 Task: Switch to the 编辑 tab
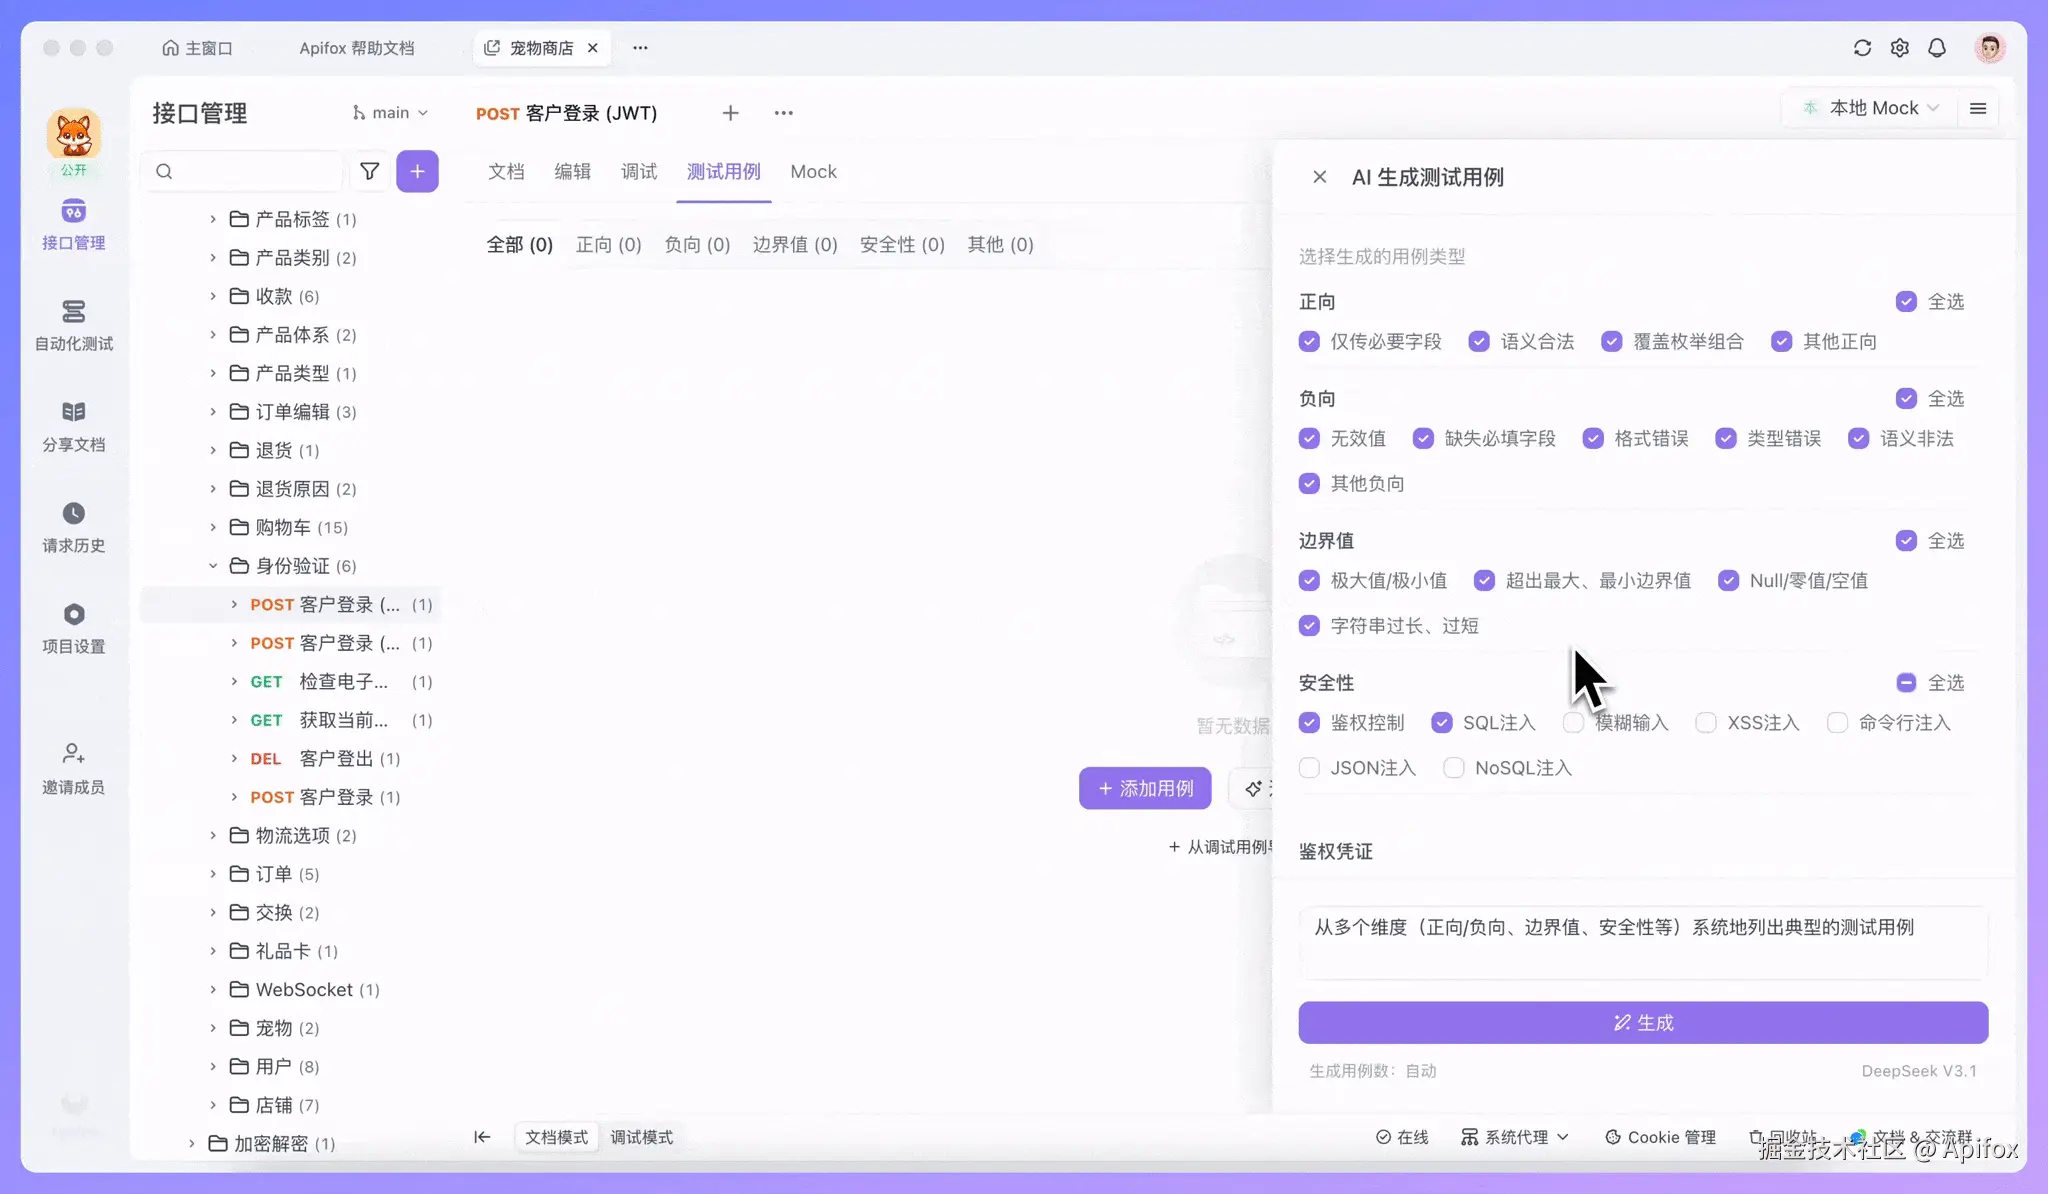click(573, 172)
